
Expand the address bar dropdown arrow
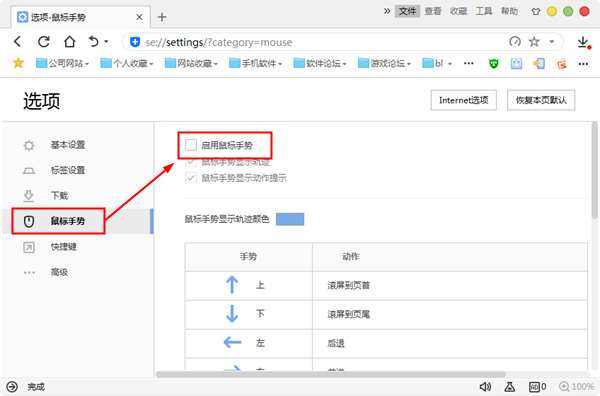click(x=551, y=41)
